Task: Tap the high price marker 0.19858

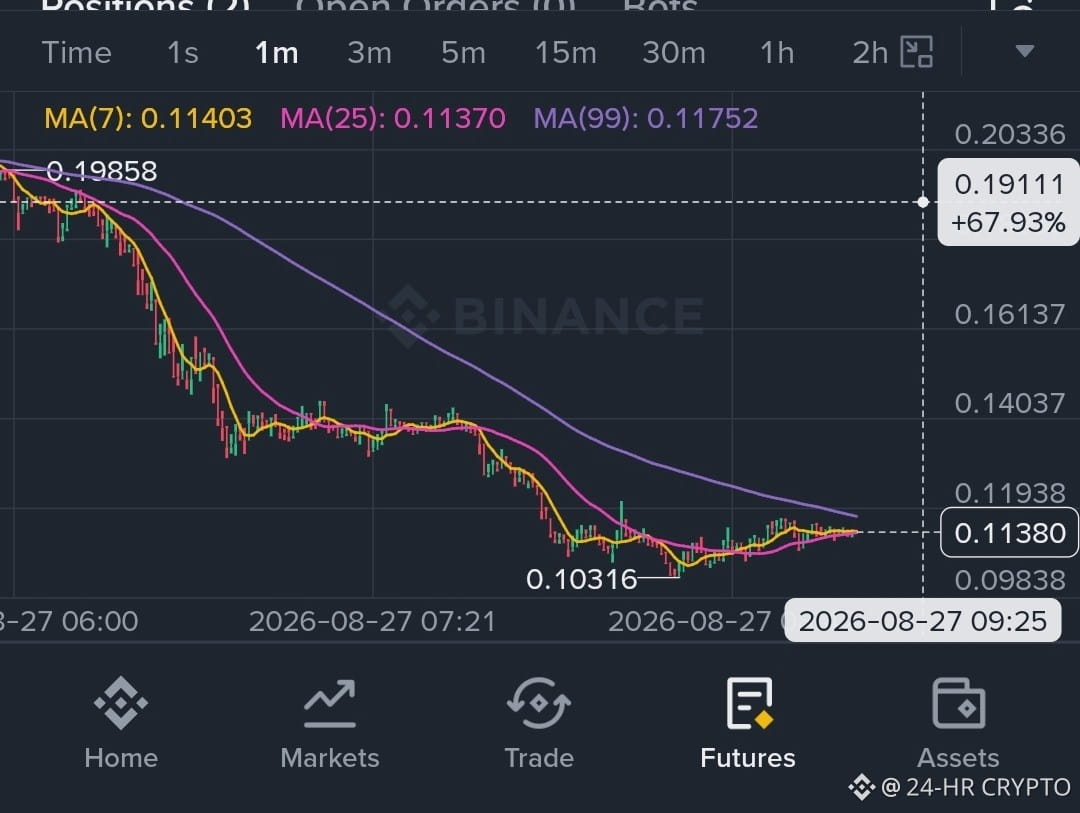Action: (x=102, y=171)
